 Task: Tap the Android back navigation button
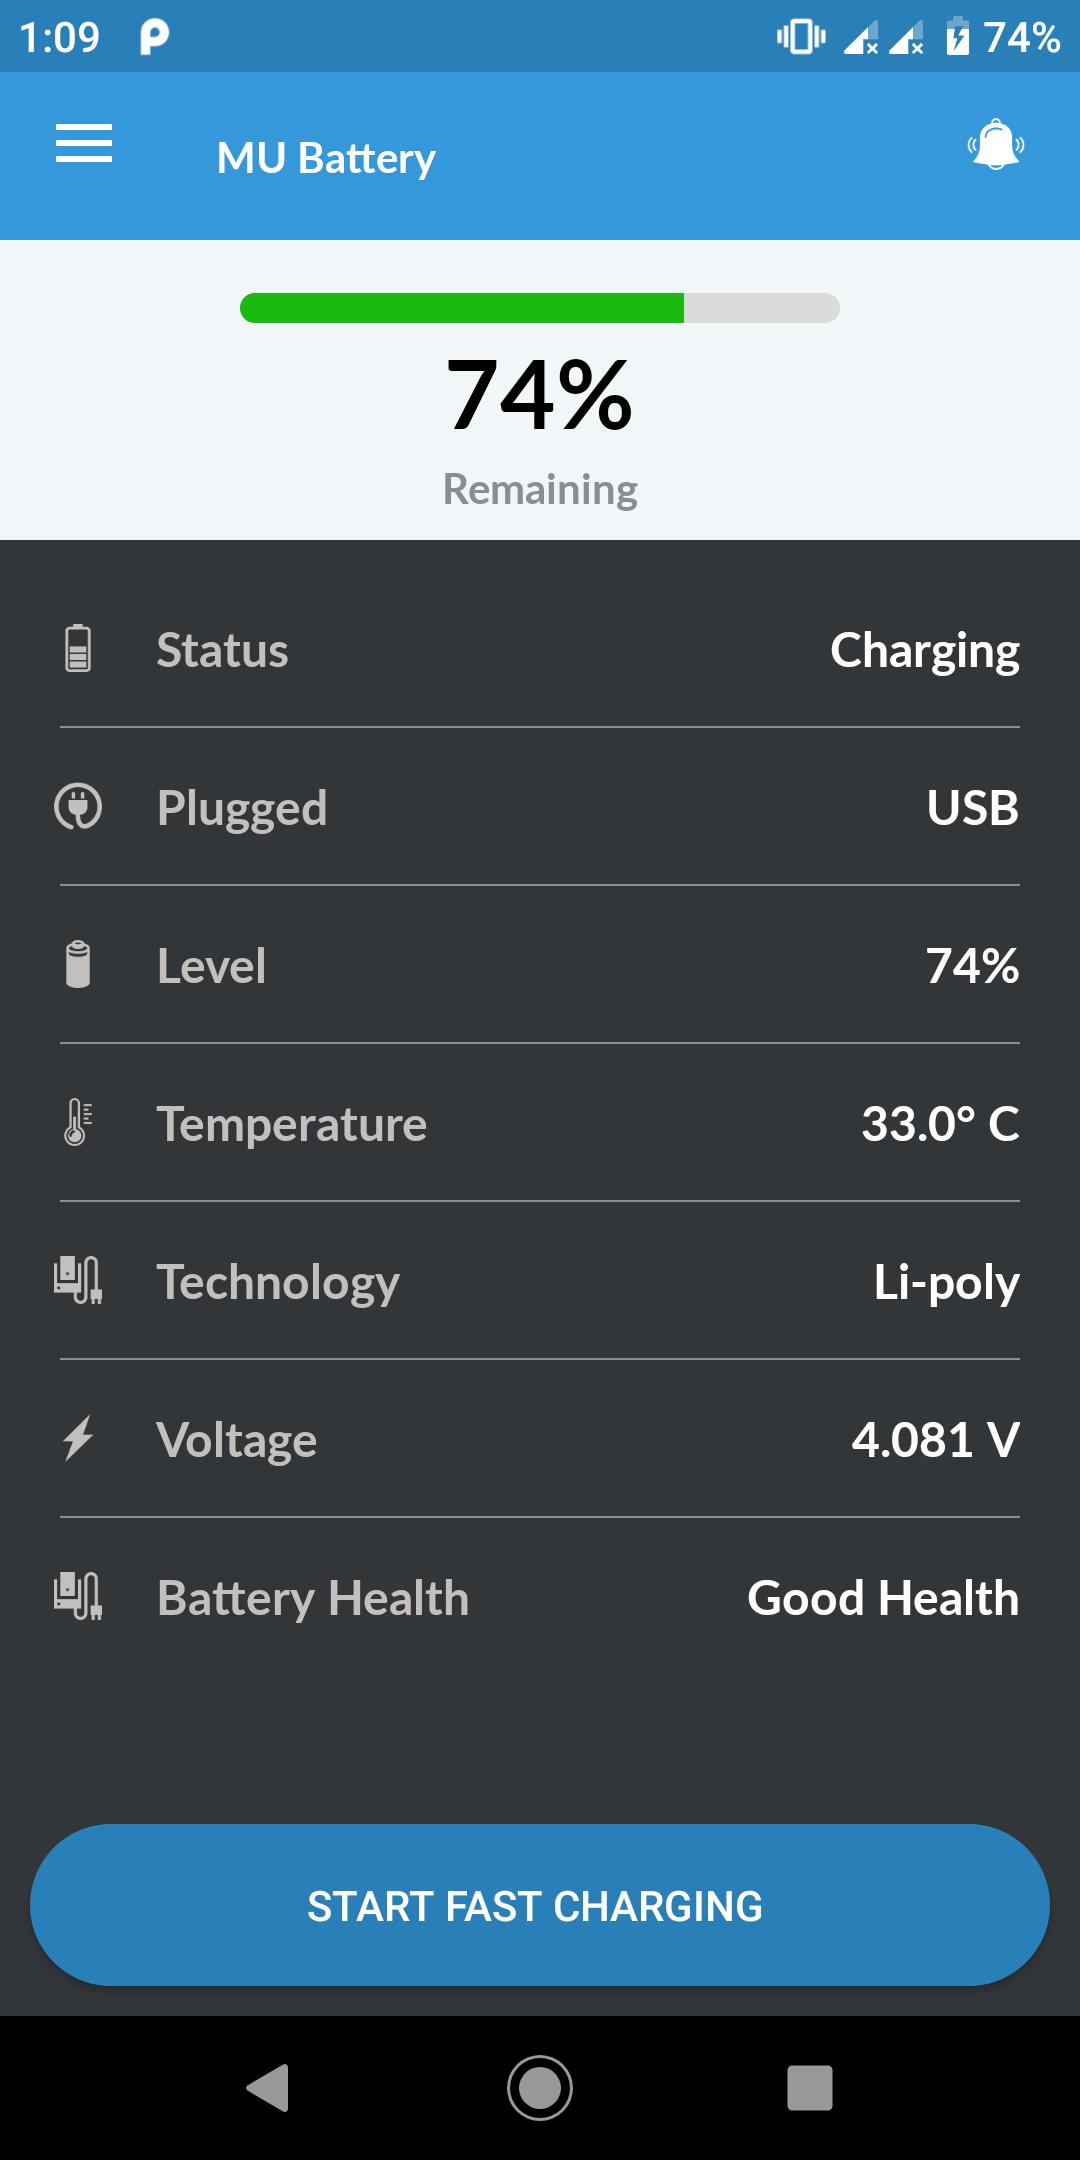268,2088
